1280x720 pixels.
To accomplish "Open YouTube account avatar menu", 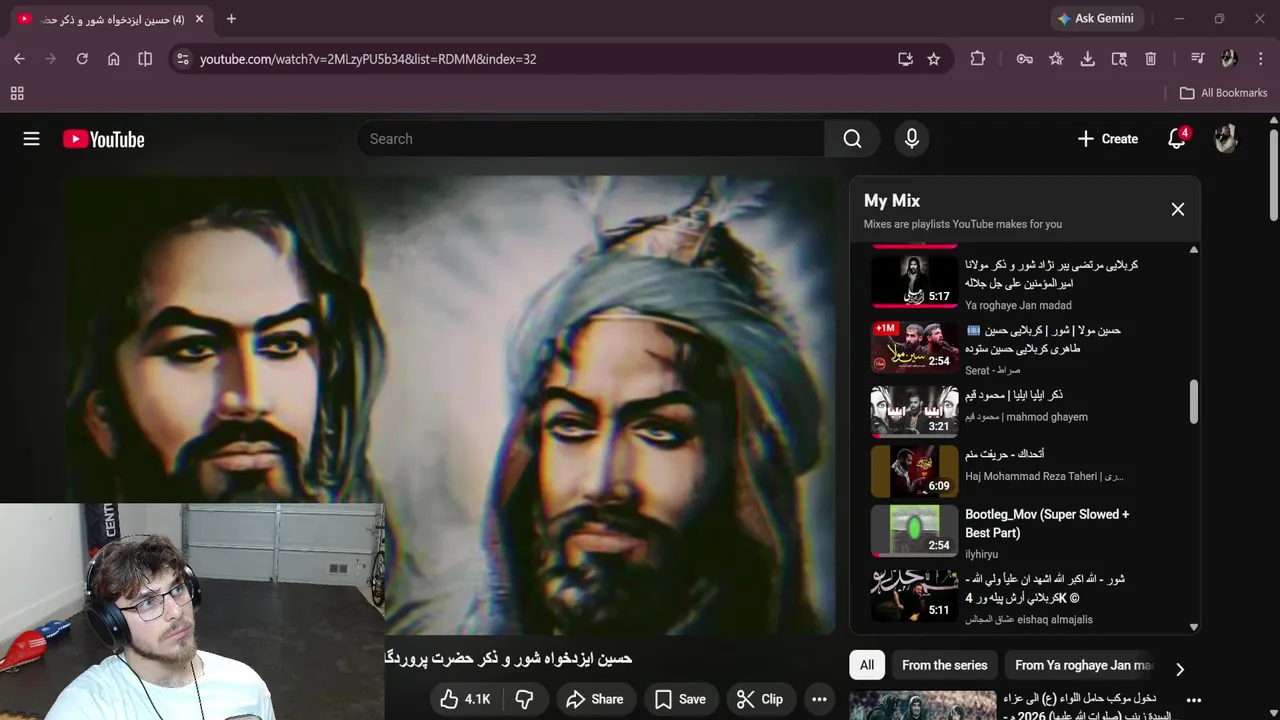I will coord(1225,139).
